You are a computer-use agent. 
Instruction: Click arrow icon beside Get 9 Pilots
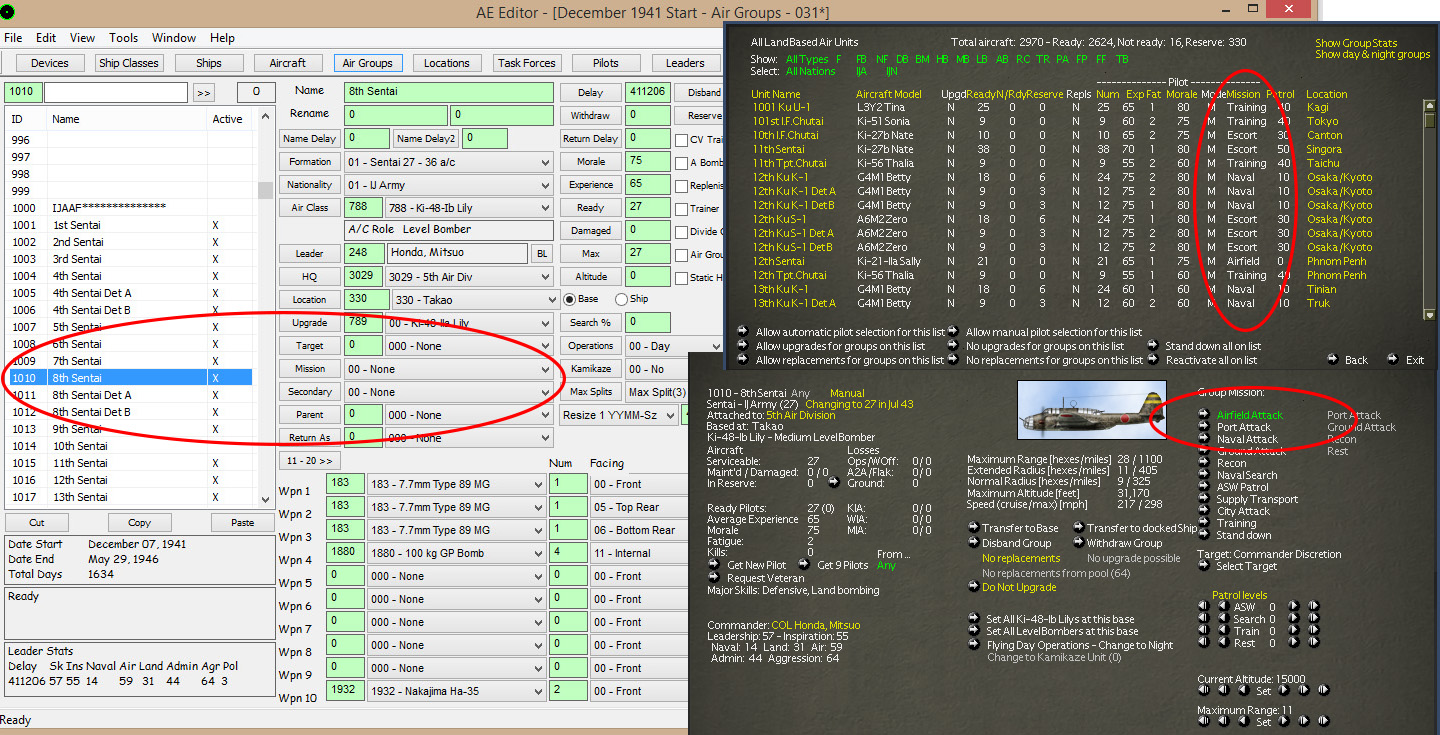click(804, 565)
